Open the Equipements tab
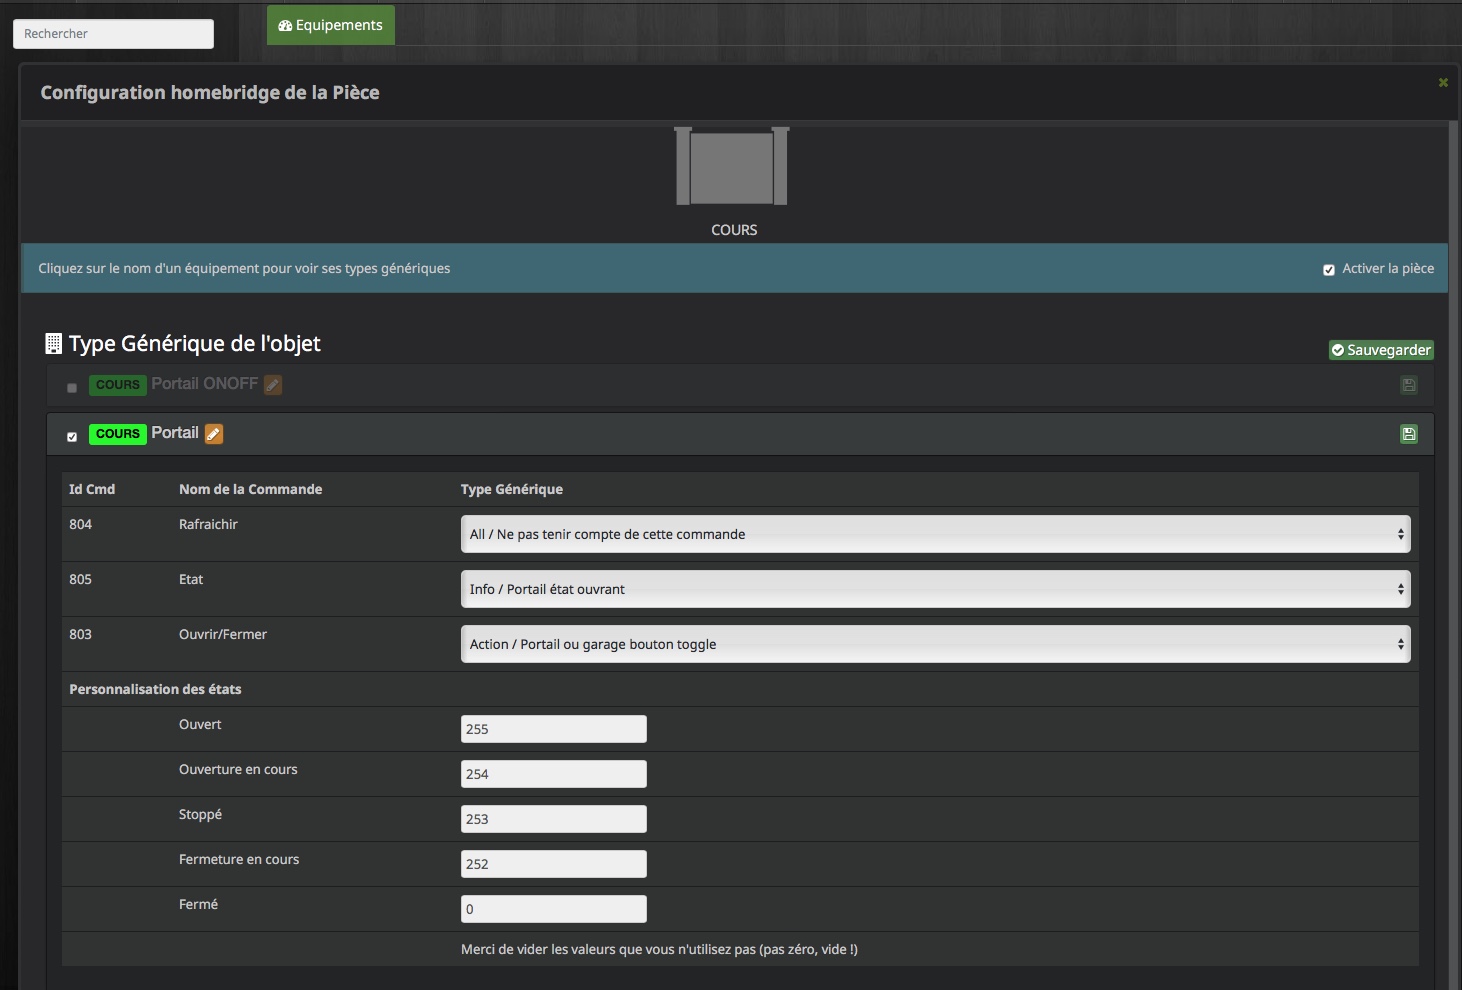The image size is (1462, 990). (331, 25)
